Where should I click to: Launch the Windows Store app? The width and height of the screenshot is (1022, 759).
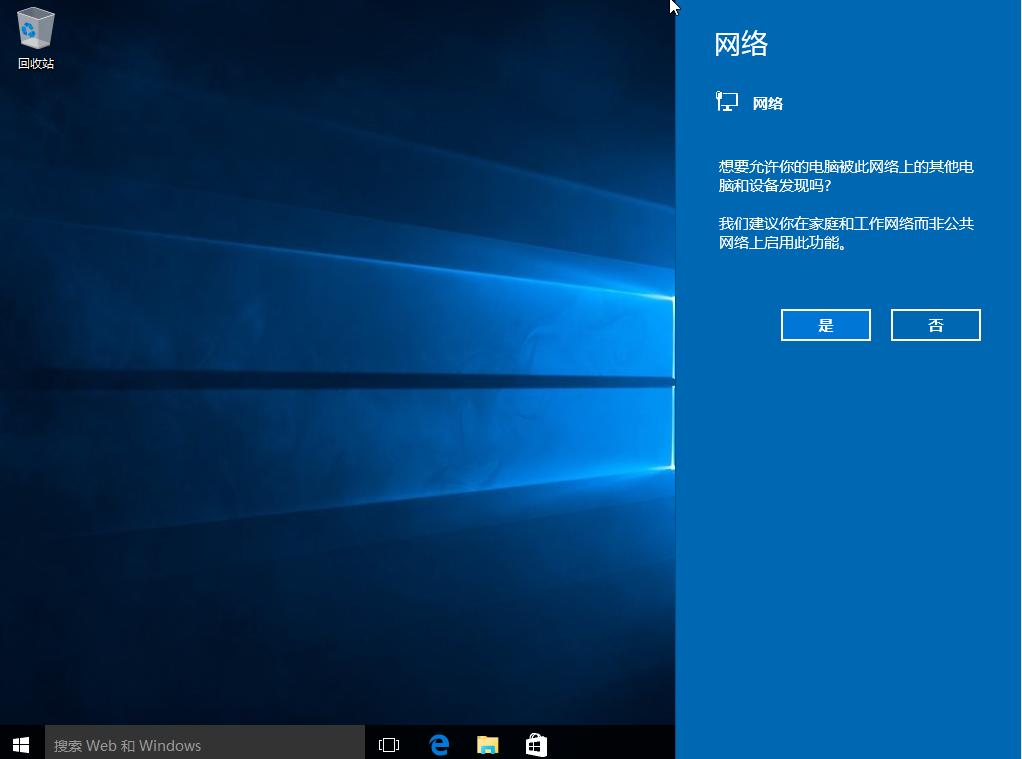536,744
